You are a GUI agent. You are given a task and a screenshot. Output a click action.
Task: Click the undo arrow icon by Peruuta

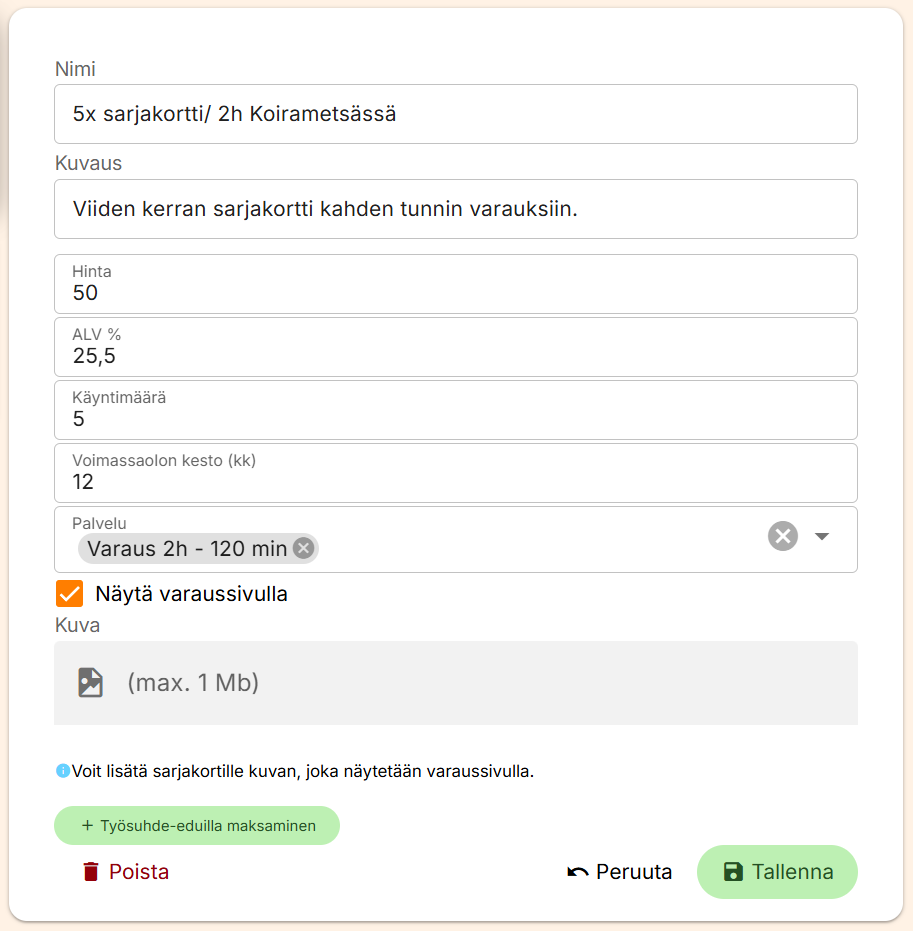click(x=578, y=872)
